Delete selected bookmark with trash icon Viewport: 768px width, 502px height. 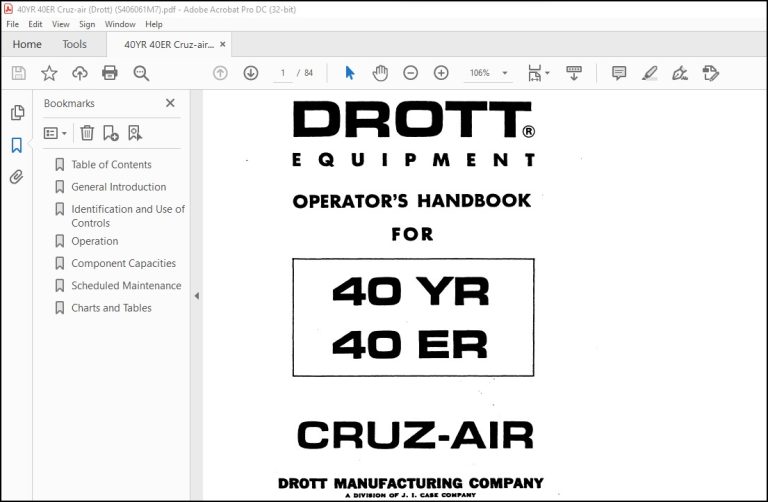[x=87, y=133]
